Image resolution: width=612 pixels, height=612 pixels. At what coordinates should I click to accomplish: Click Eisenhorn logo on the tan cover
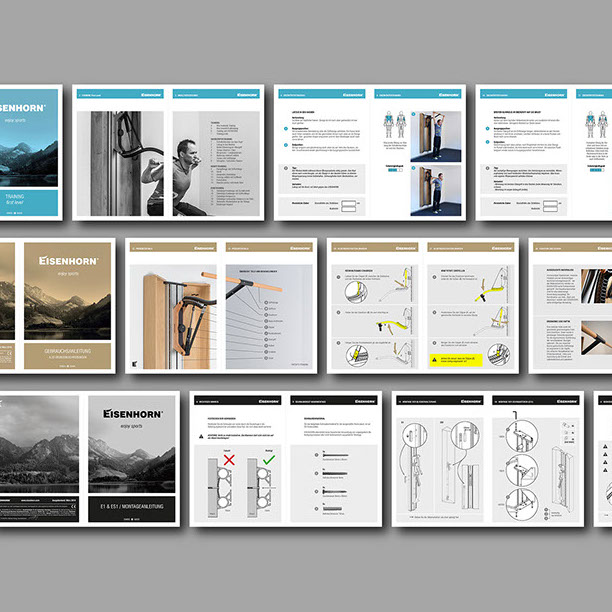click(x=68, y=261)
